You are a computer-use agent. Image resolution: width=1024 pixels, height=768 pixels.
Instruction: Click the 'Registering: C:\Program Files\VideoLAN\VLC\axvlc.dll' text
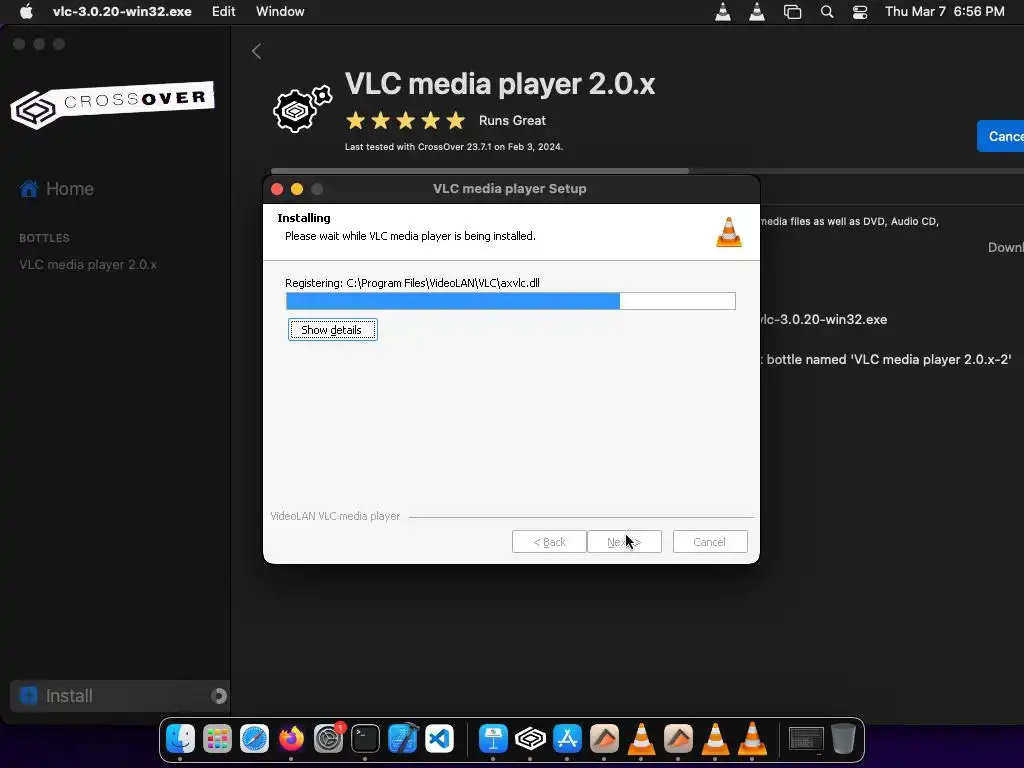click(412, 283)
